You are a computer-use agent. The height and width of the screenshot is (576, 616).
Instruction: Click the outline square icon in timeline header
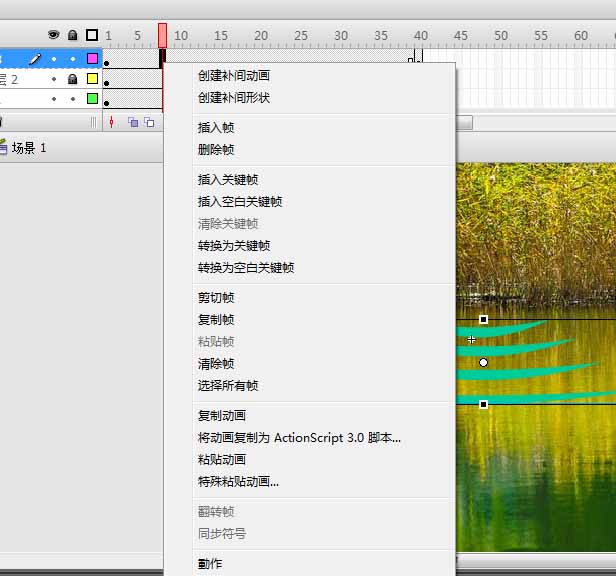tap(92, 35)
